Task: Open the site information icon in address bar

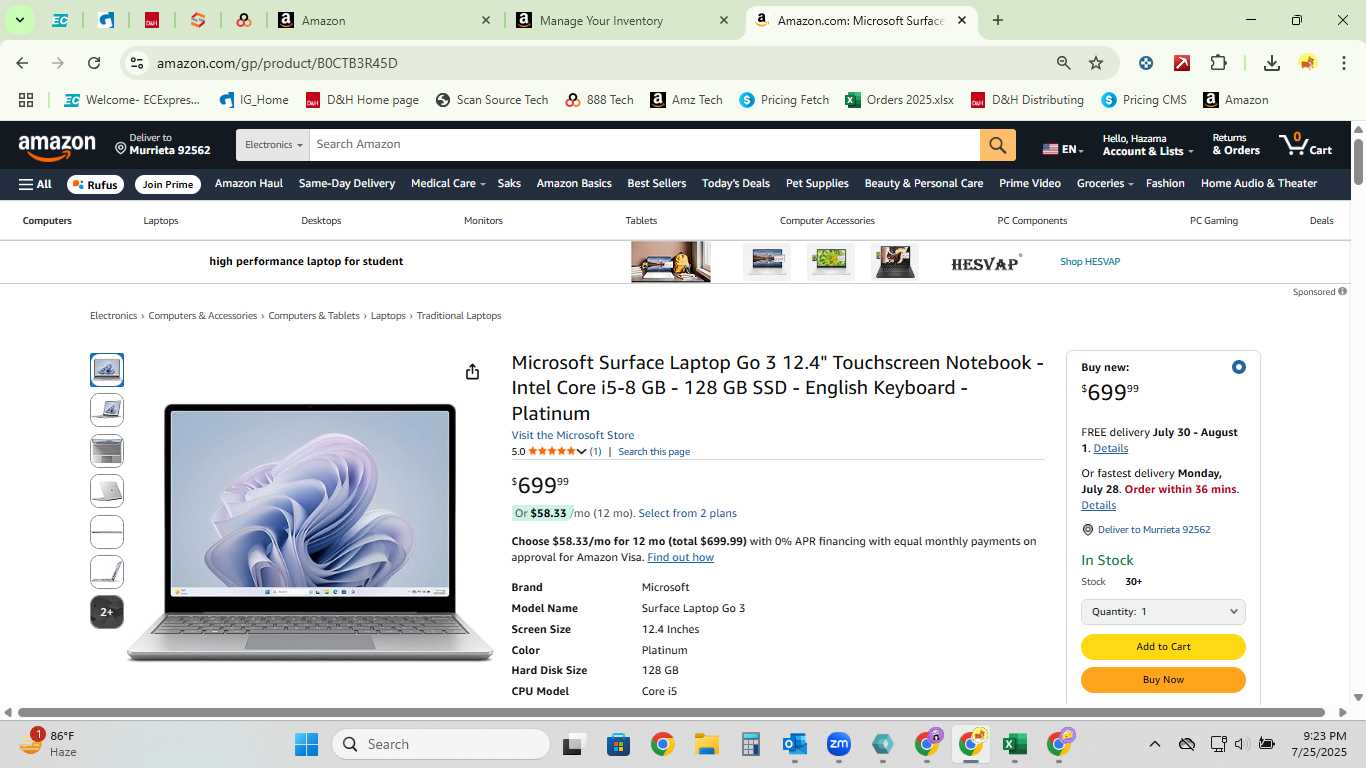Action: [x=137, y=63]
